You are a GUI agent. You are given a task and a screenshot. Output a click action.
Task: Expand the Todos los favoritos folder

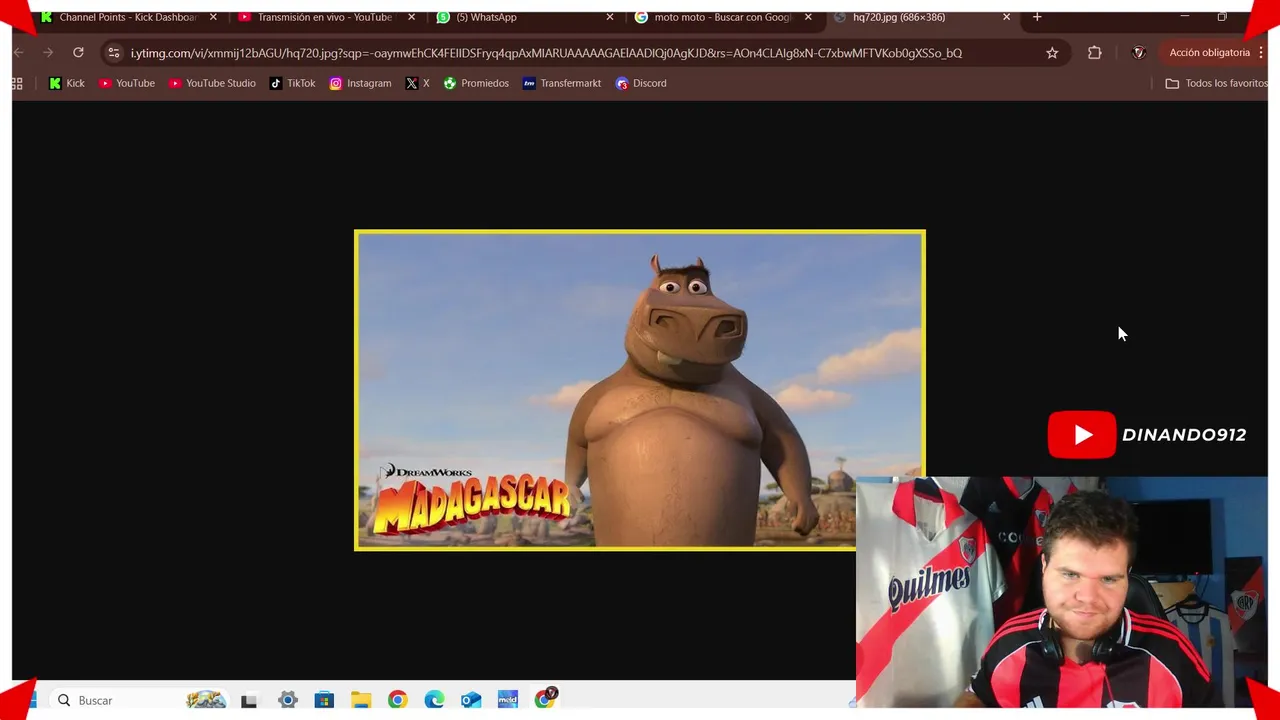(1216, 83)
